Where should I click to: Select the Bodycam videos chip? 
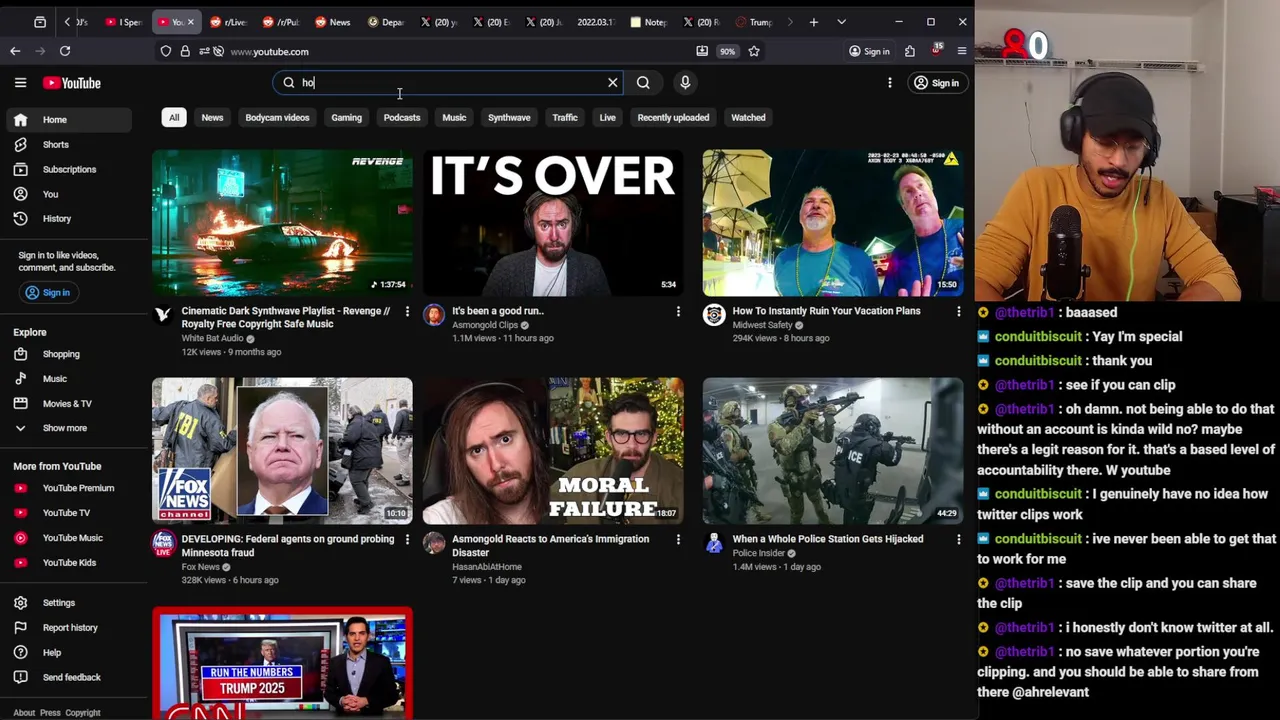coord(277,118)
